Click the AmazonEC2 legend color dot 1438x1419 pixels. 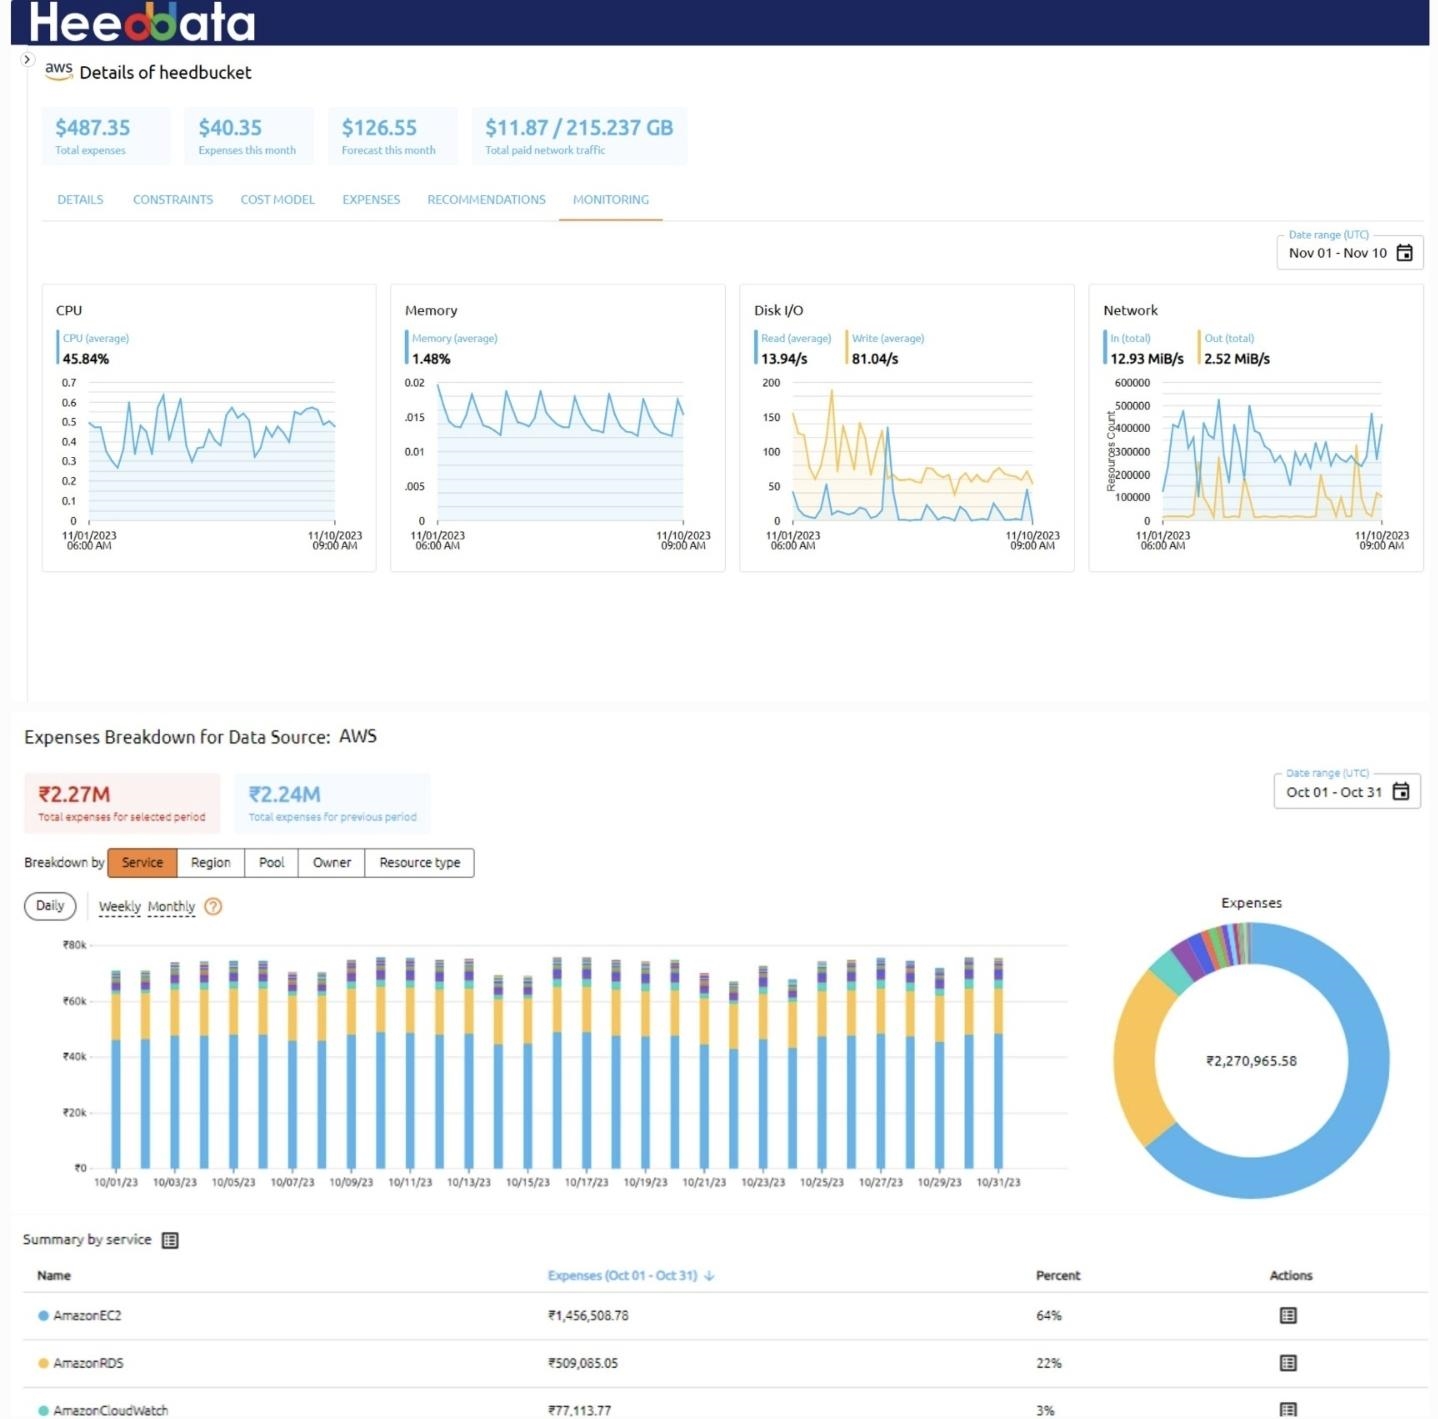(41, 1316)
